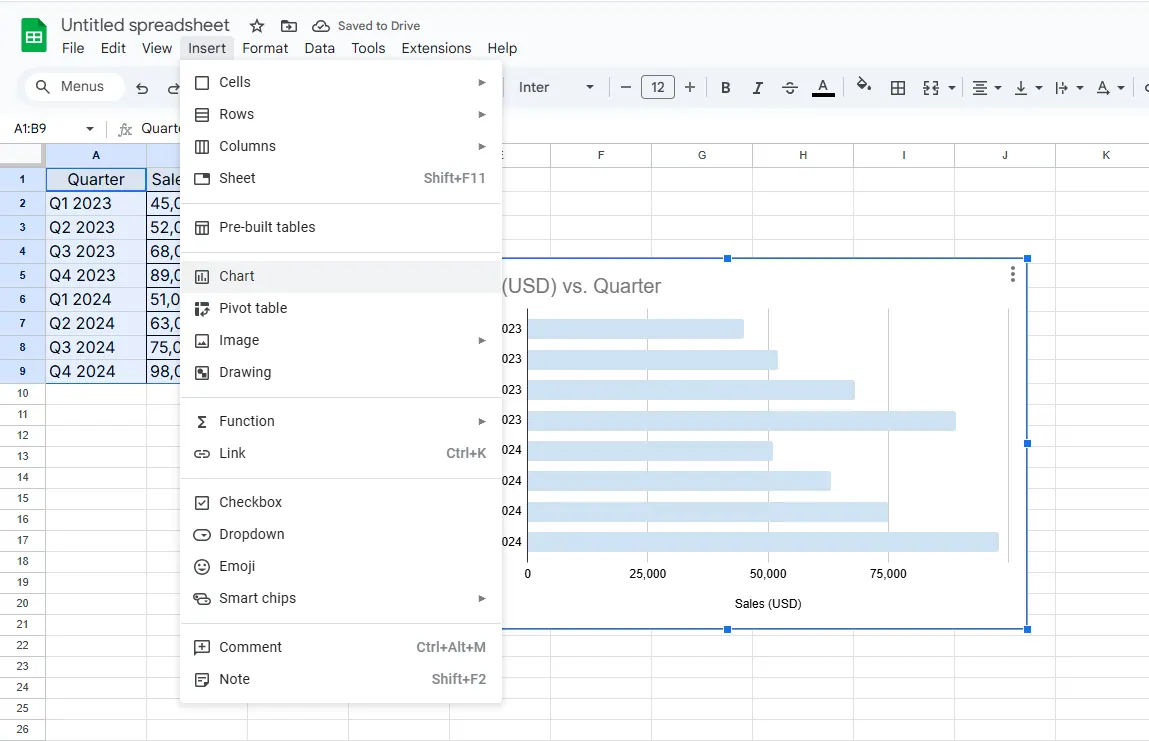Image resolution: width=1149 pixels, height=741 pixels.
Task: Click the Menus search box
Action: (75, 87)
